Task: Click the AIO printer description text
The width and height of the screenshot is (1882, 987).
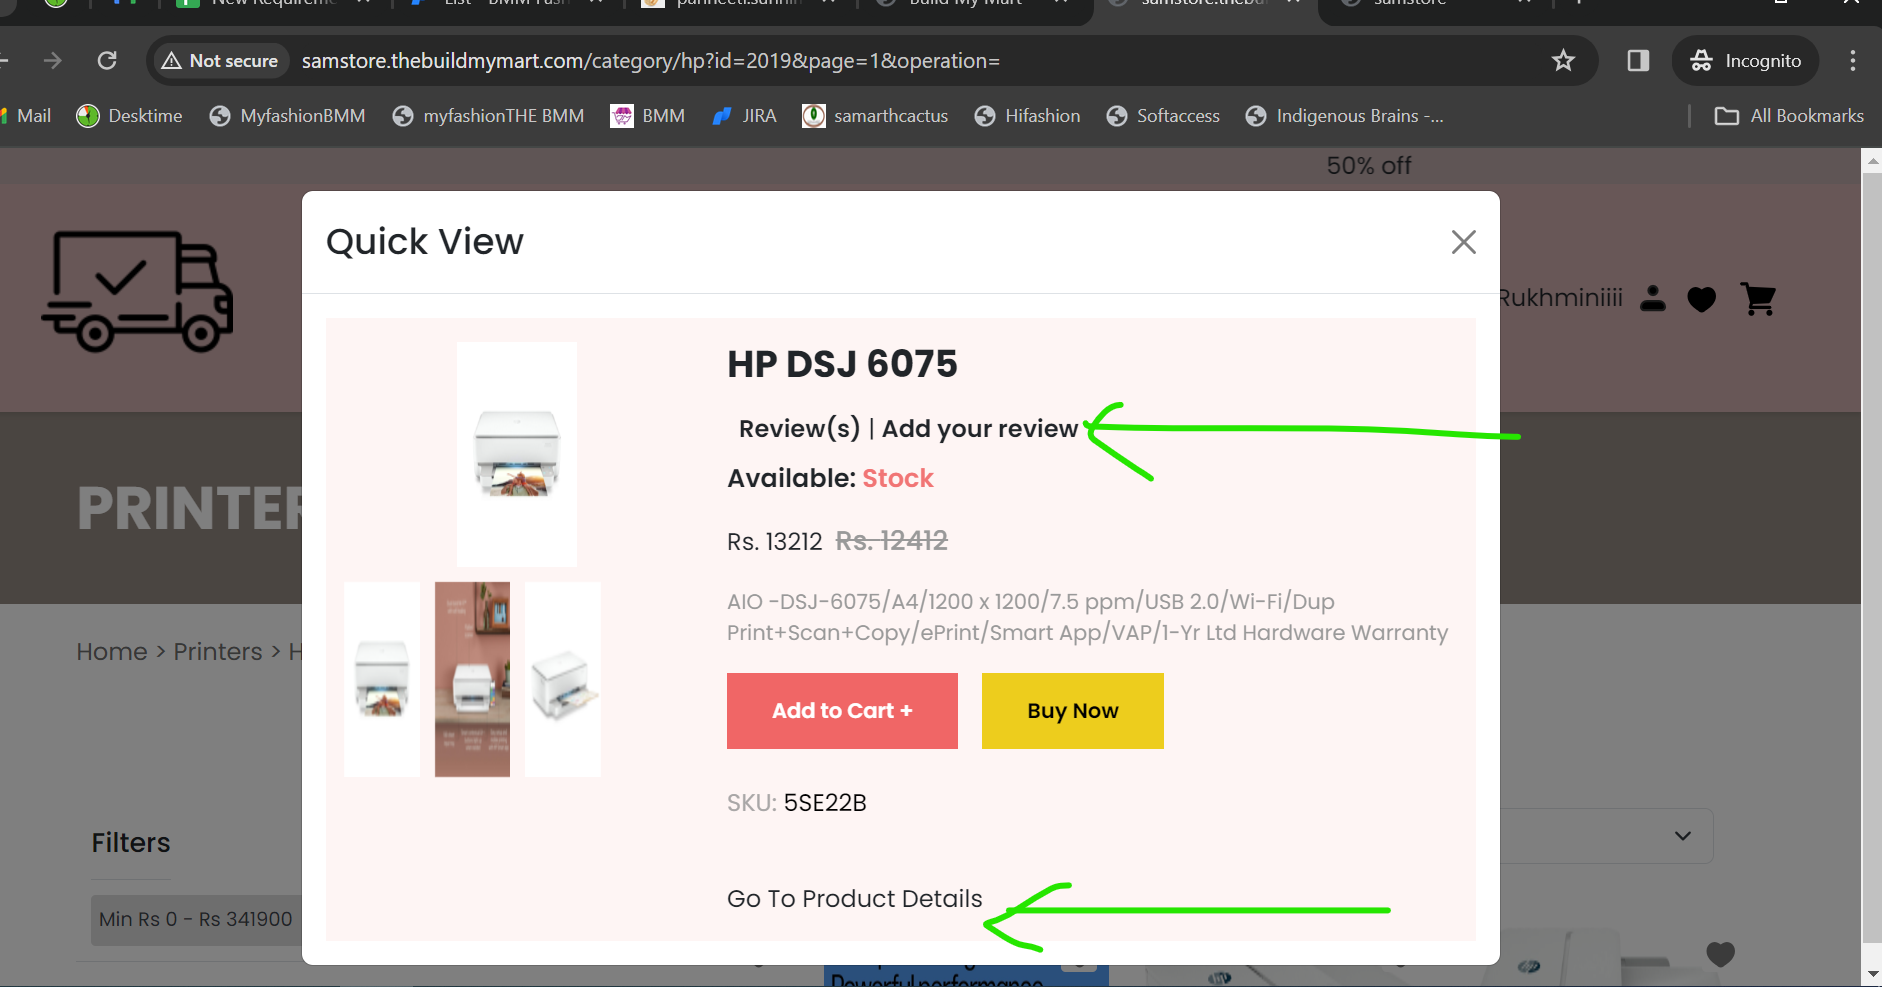Action: 1087,617
